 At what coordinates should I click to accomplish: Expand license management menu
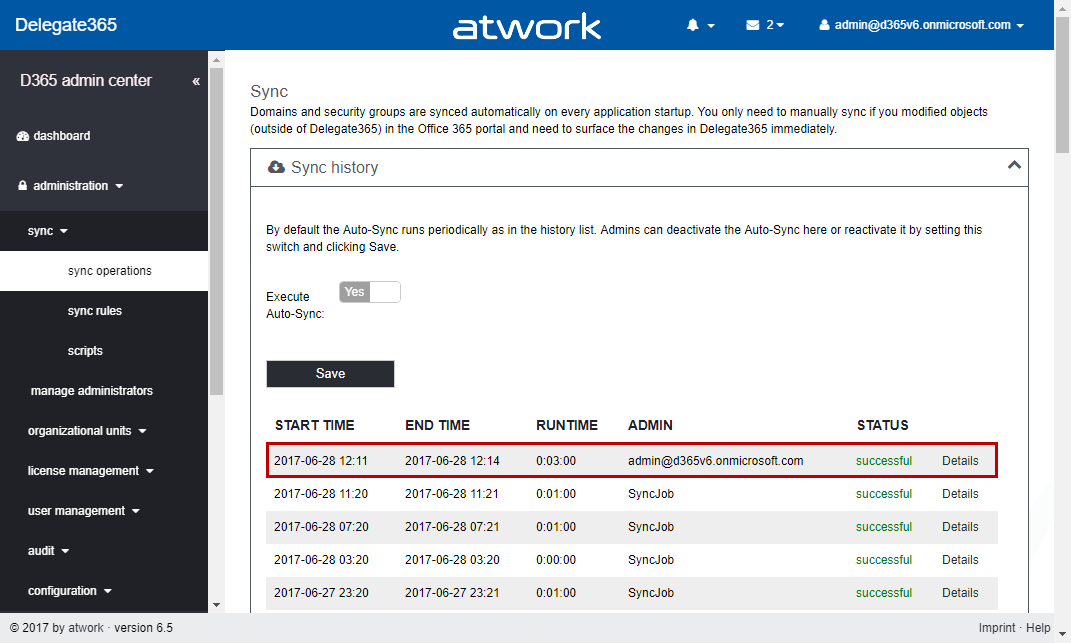(90, 471)
